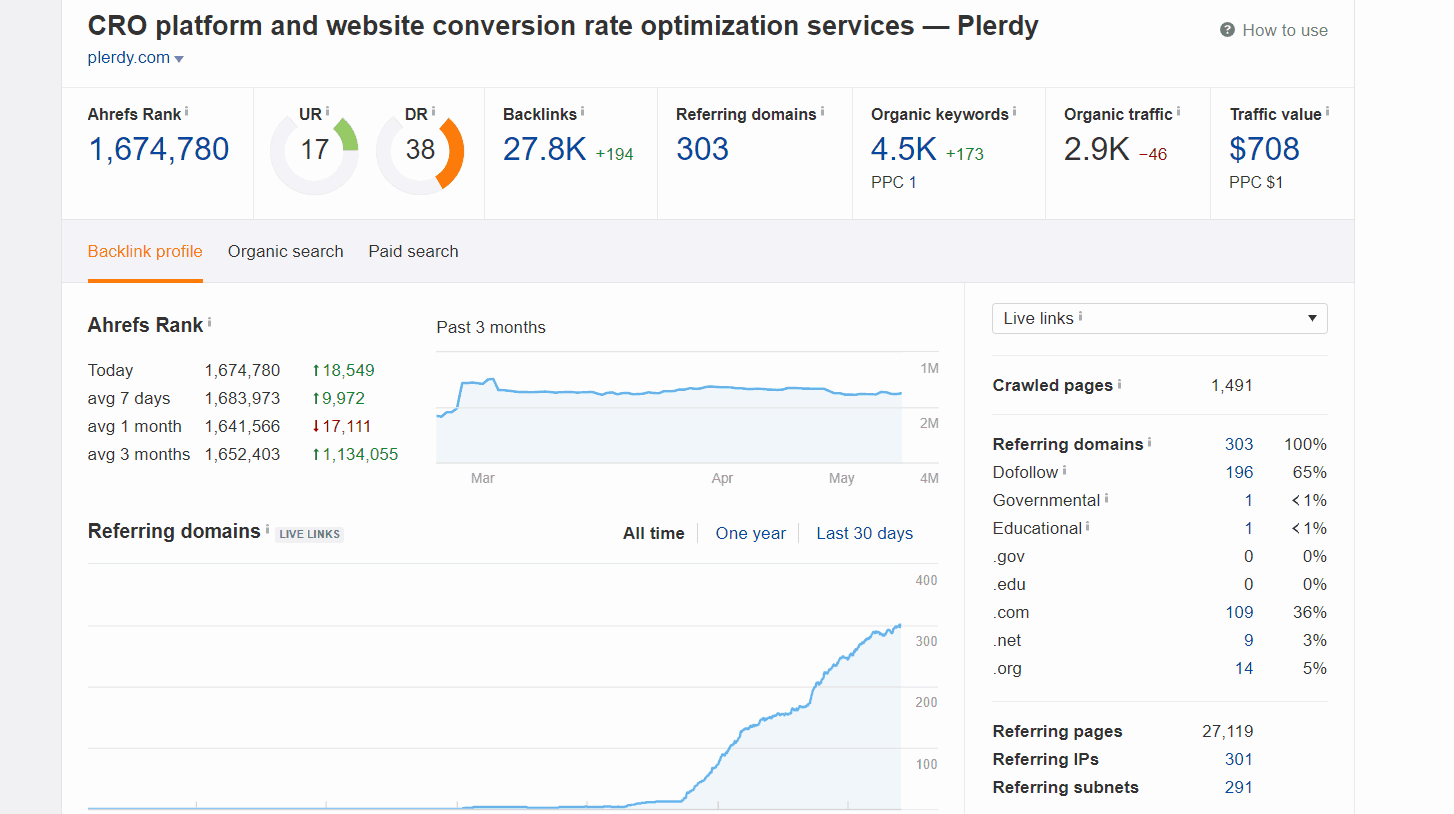Switch to Backlink profile tab
Image resolution: width=1454 pixels, height=814 pixels.
point(145,252)
